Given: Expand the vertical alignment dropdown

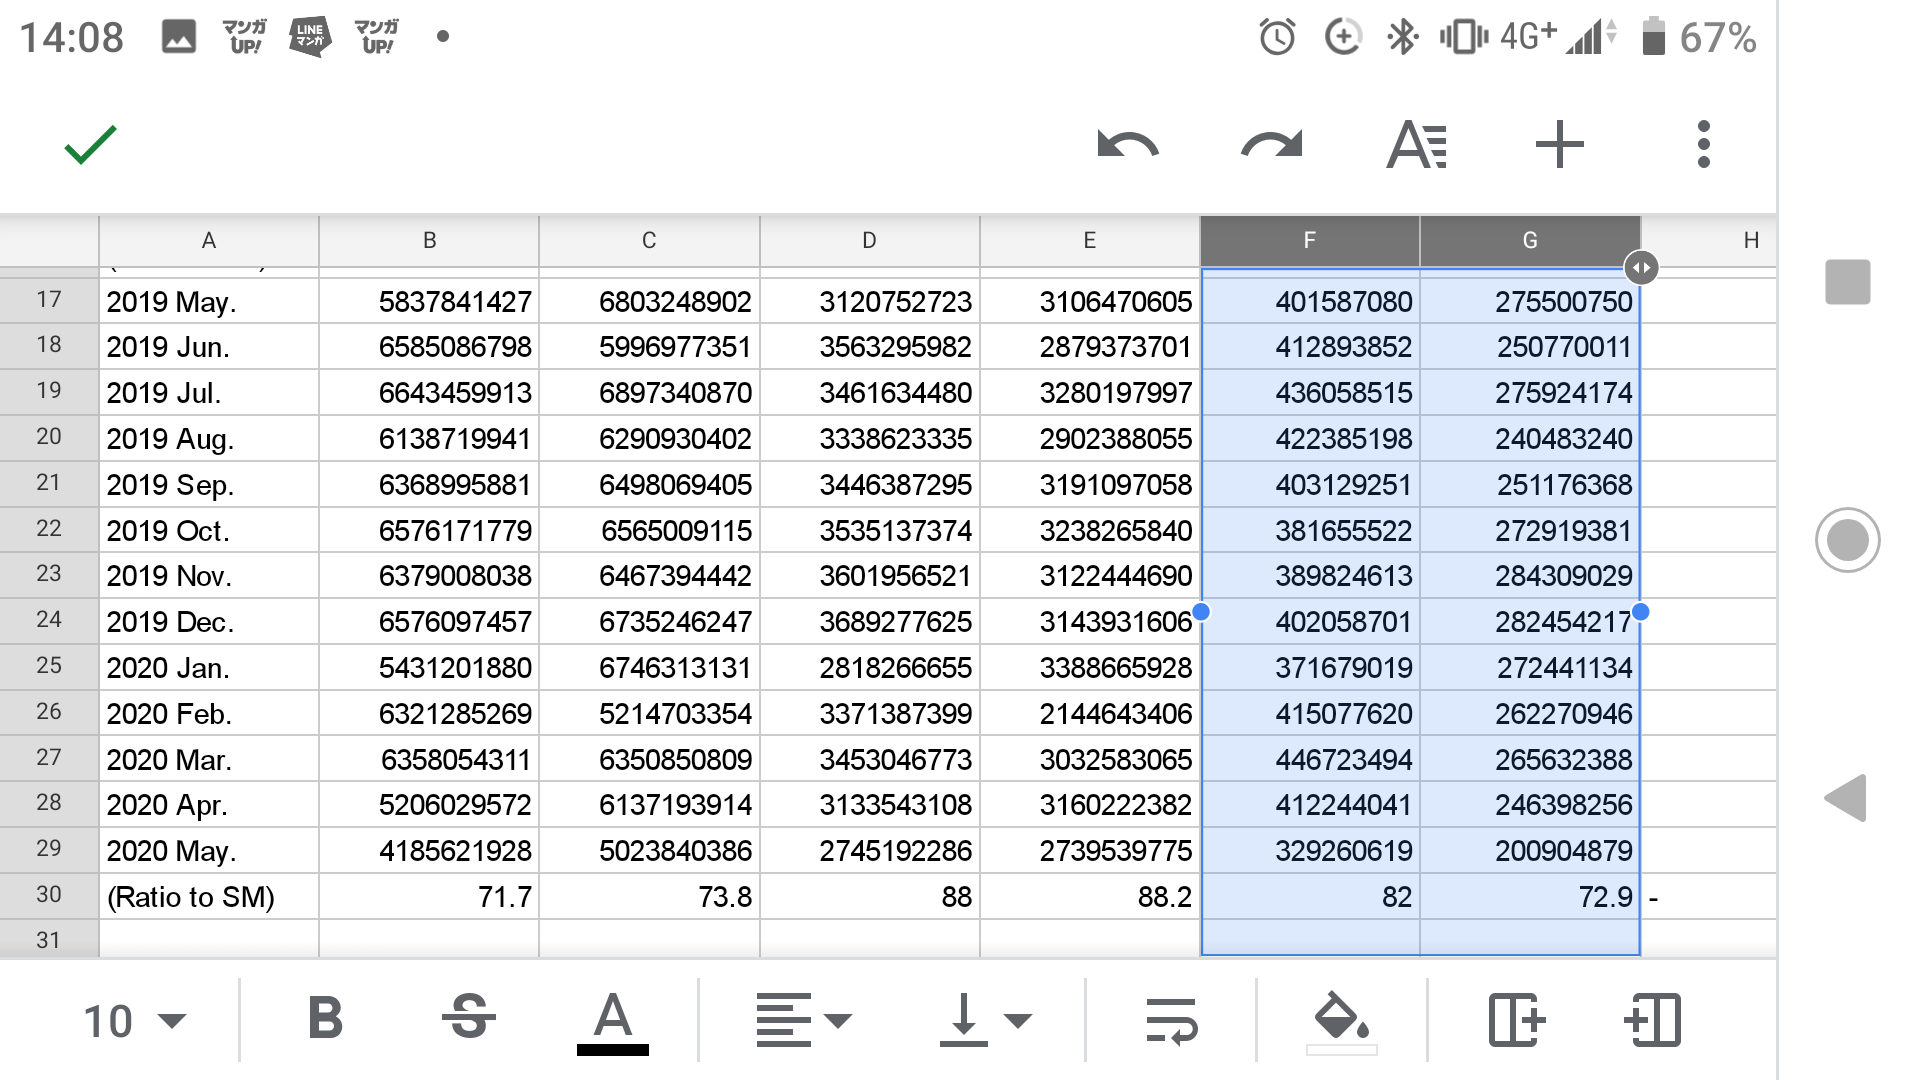Looking at the screenshot, I should point(985,1019).
